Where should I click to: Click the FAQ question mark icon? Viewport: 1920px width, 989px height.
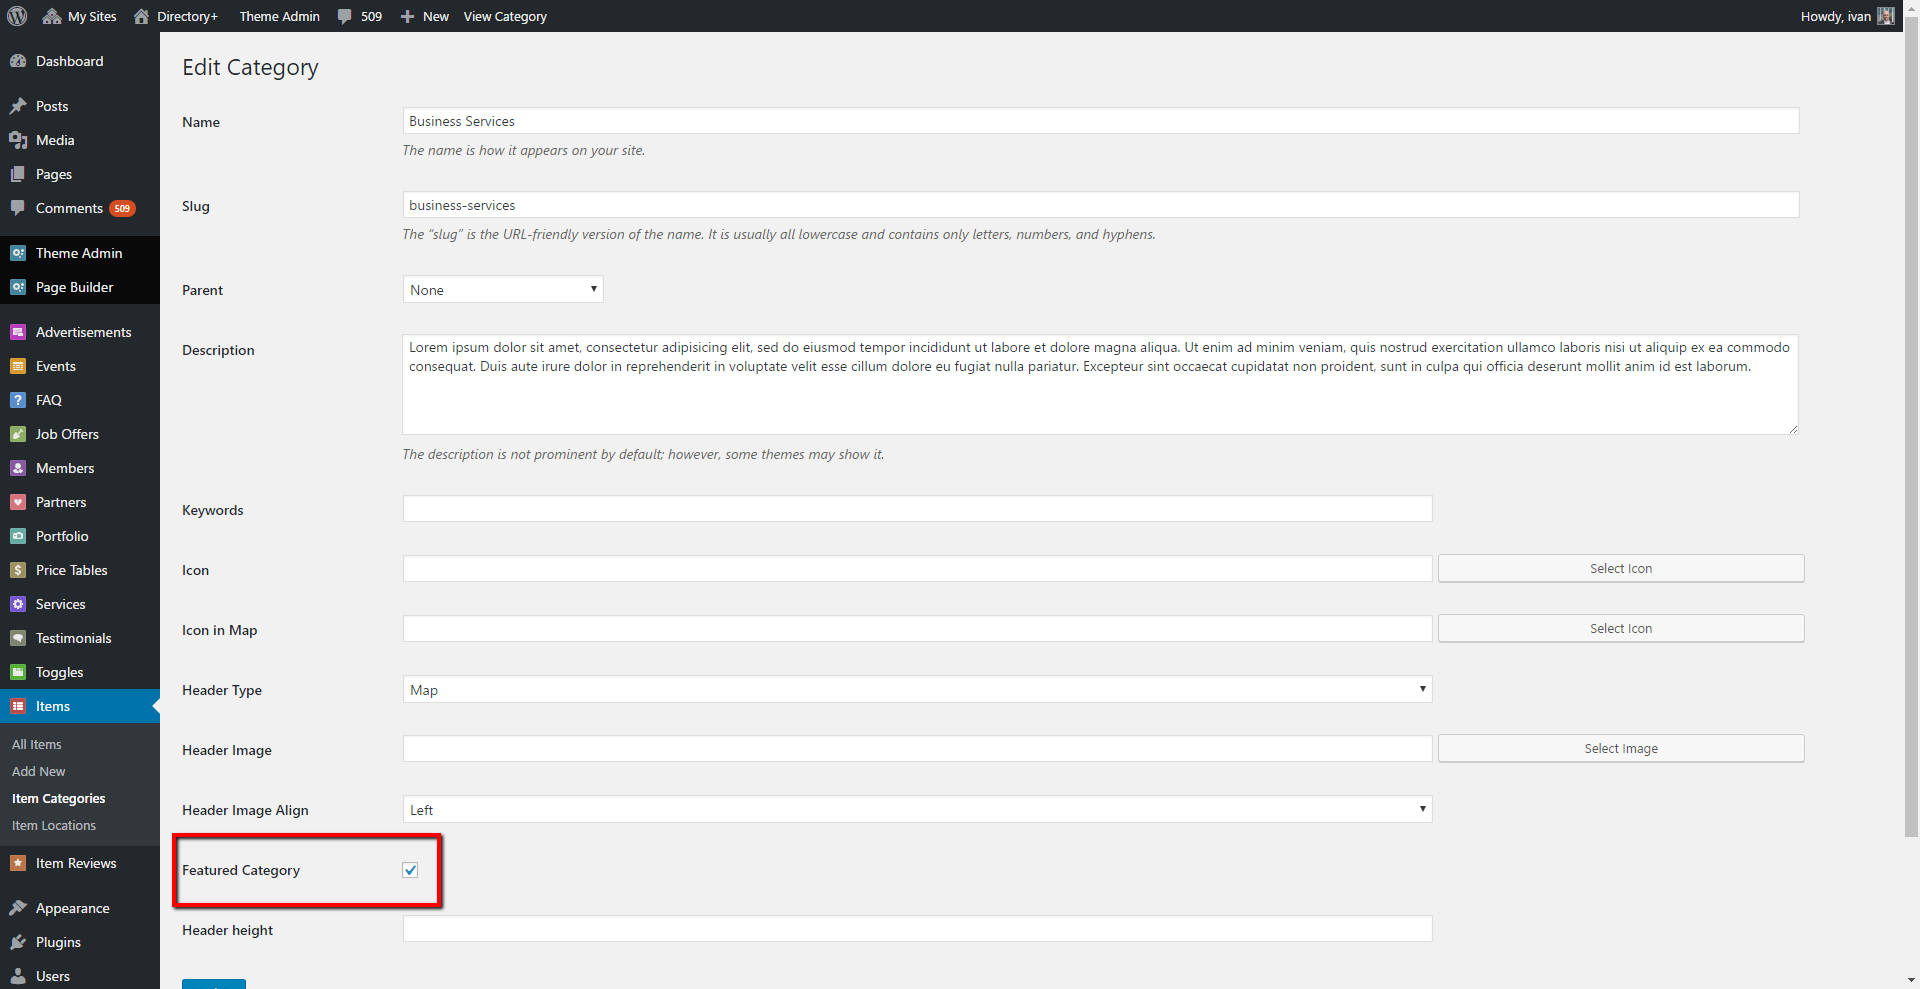point(18,400)
